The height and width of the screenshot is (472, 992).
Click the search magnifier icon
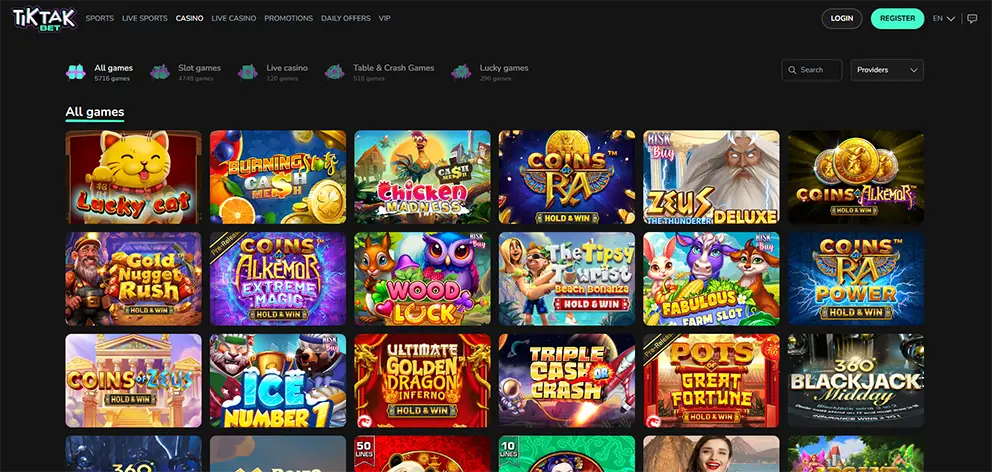pos(793,70)
